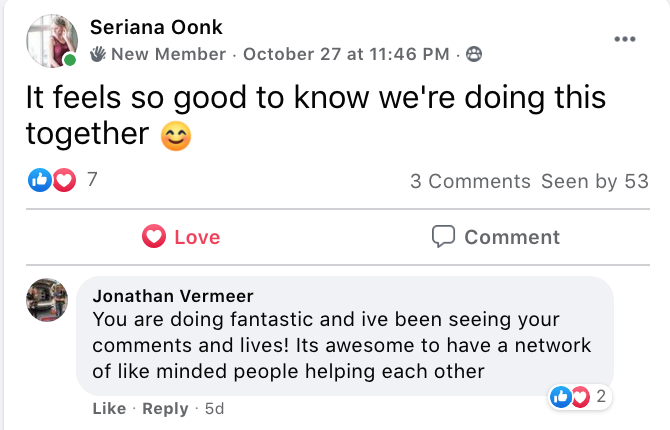Reply to Jonathan Vermeer's comment
The height and width of the screenshot is (430, 670).
[x=165, y=408]
